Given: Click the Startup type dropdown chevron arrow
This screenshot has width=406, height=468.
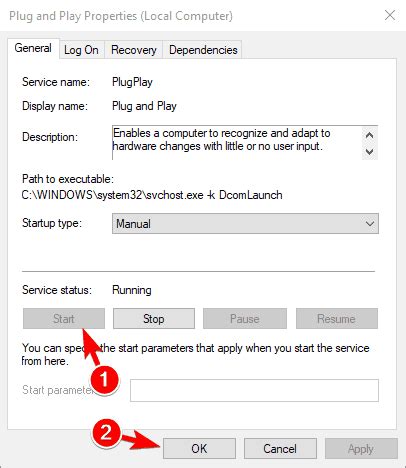Looking at the screenshot, I should pyautogui.click(x=370, y=224).
